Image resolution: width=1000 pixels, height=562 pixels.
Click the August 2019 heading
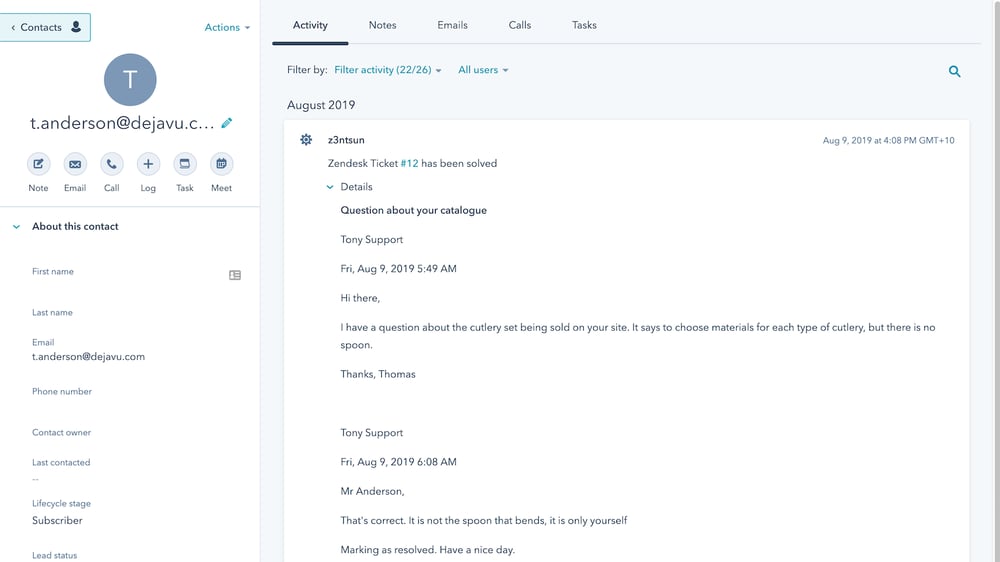321,105
